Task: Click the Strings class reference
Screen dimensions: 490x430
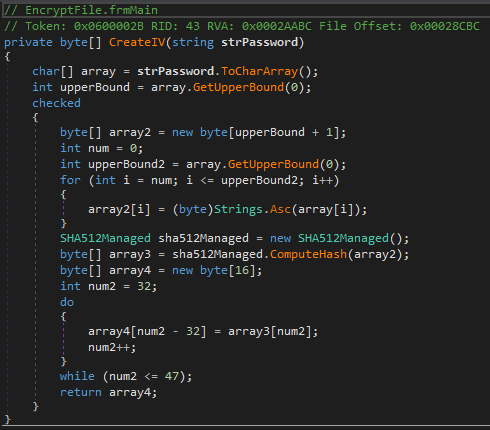Action: [238, 209]
